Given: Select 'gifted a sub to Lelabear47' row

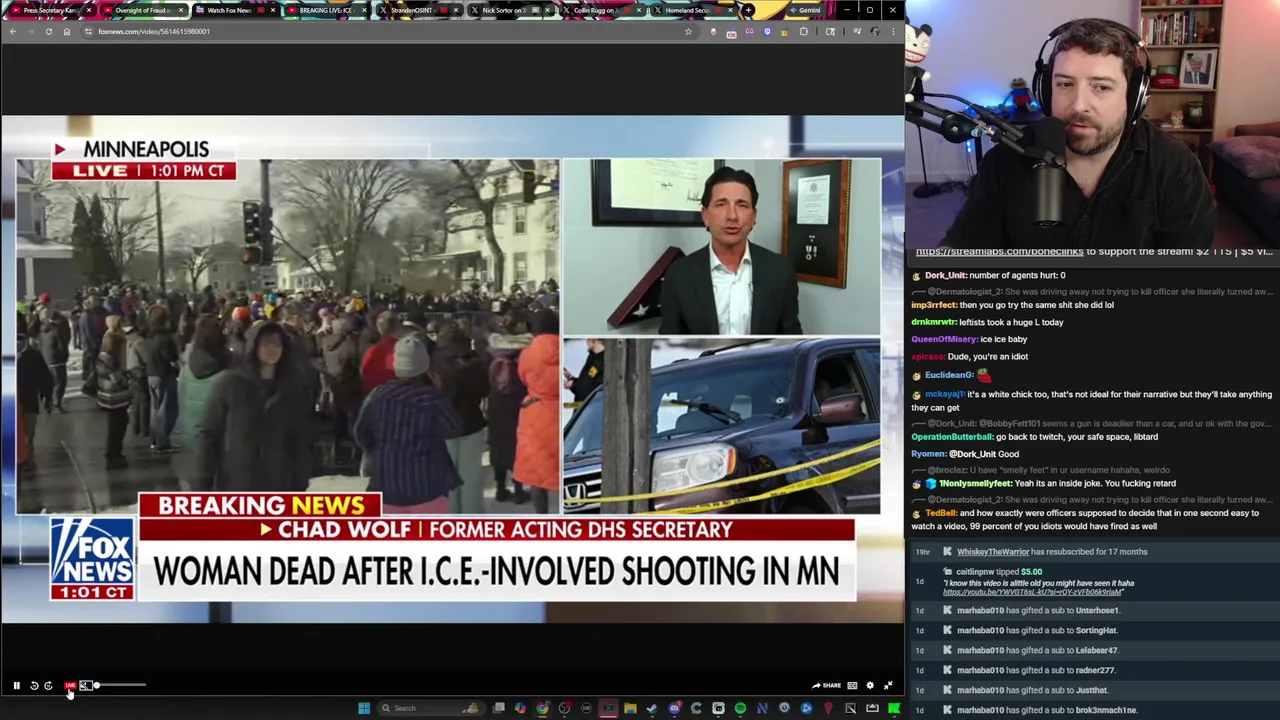Looking at the screenshot, I should (x=1094, y=650).
